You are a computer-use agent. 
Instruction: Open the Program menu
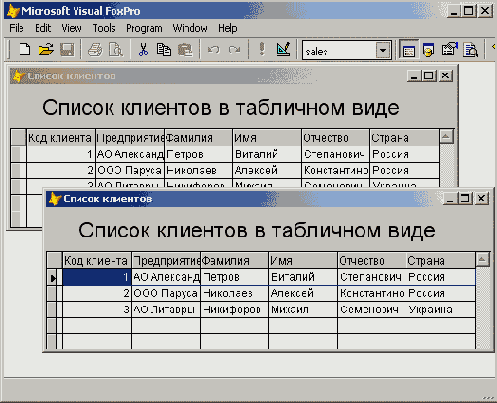144,28
